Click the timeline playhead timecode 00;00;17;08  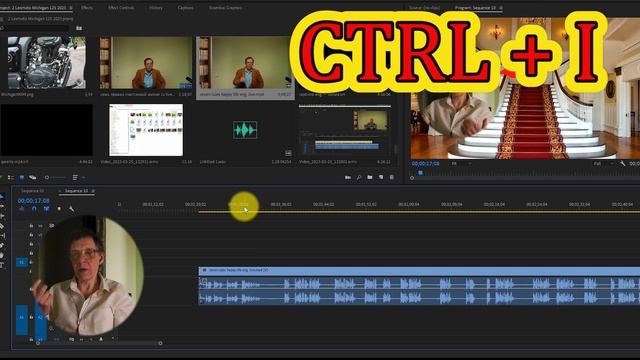33,201
